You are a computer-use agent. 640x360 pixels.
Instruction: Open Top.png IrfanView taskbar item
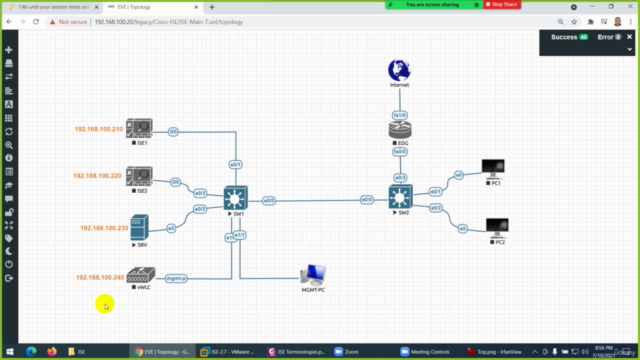pyautogui.click(x=495, y=351)
